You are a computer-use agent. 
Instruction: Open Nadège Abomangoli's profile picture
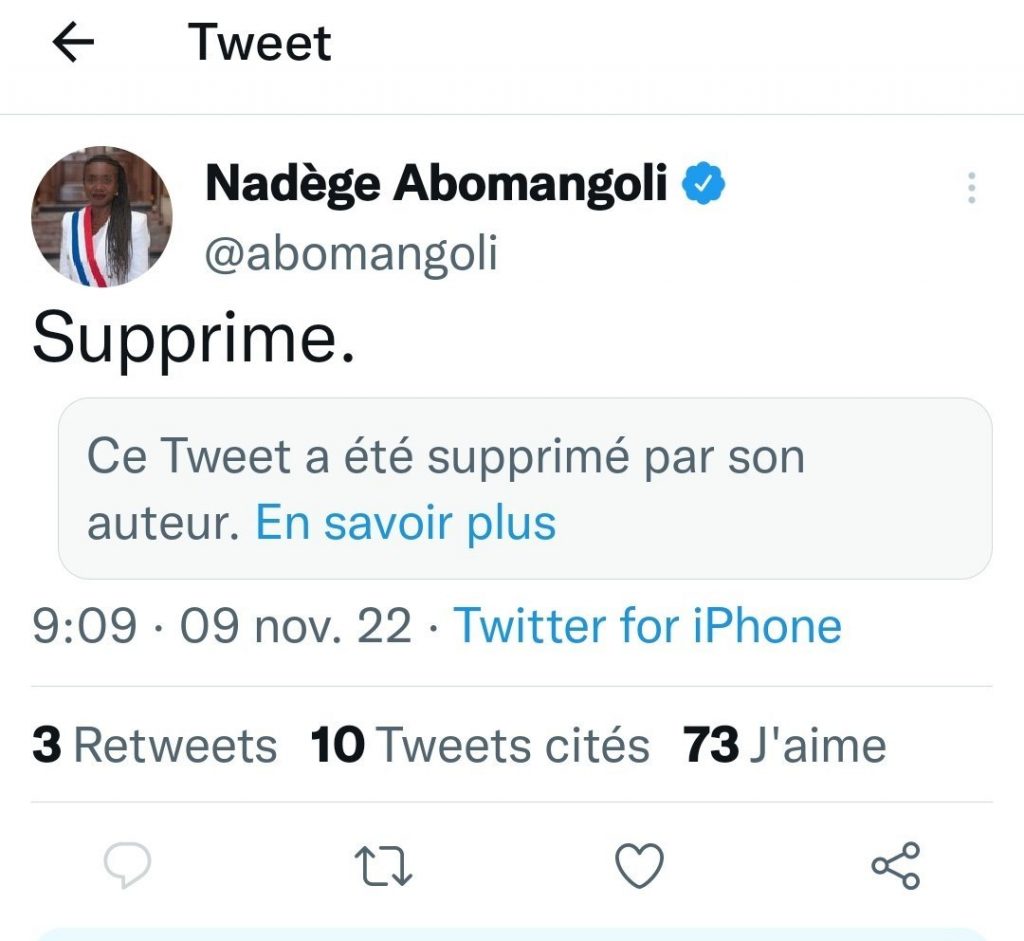tap(102, 217)
